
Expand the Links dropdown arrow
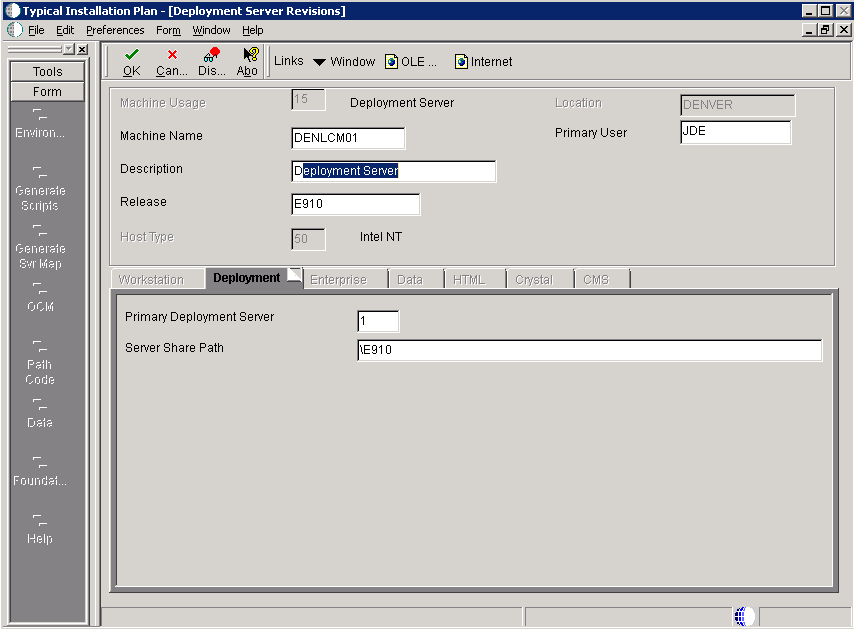pos(319,62)
